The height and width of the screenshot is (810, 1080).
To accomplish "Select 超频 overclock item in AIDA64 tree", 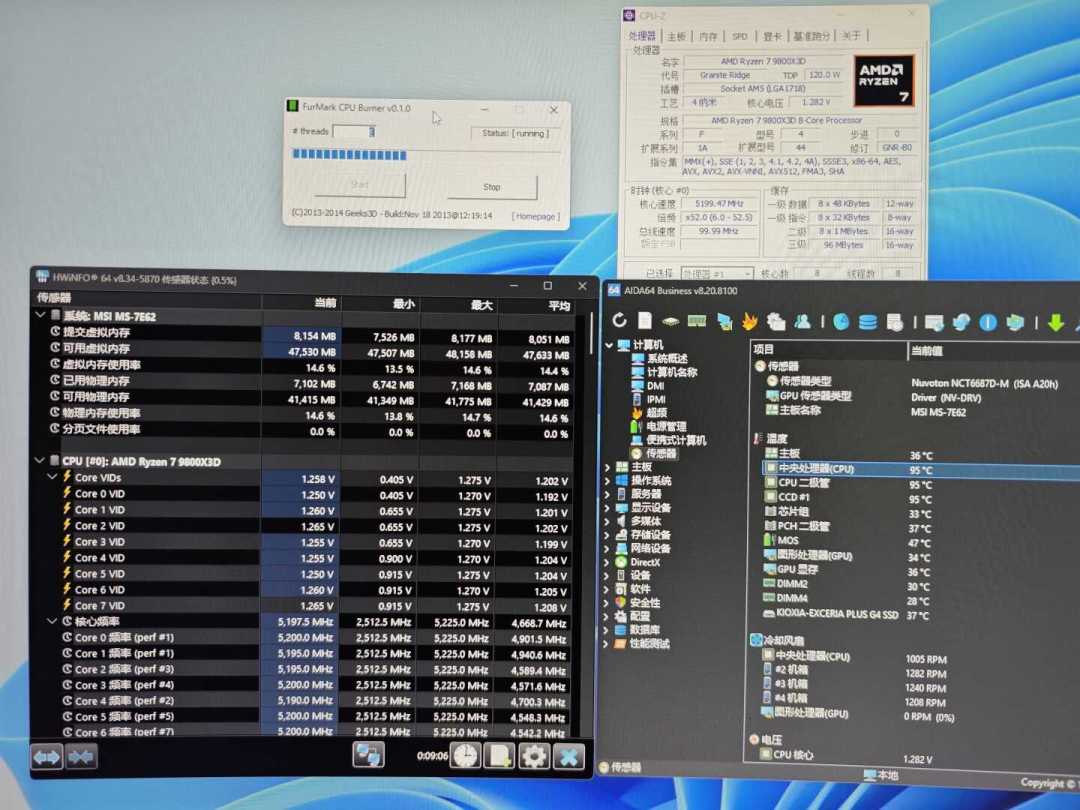I will (657, 413).
